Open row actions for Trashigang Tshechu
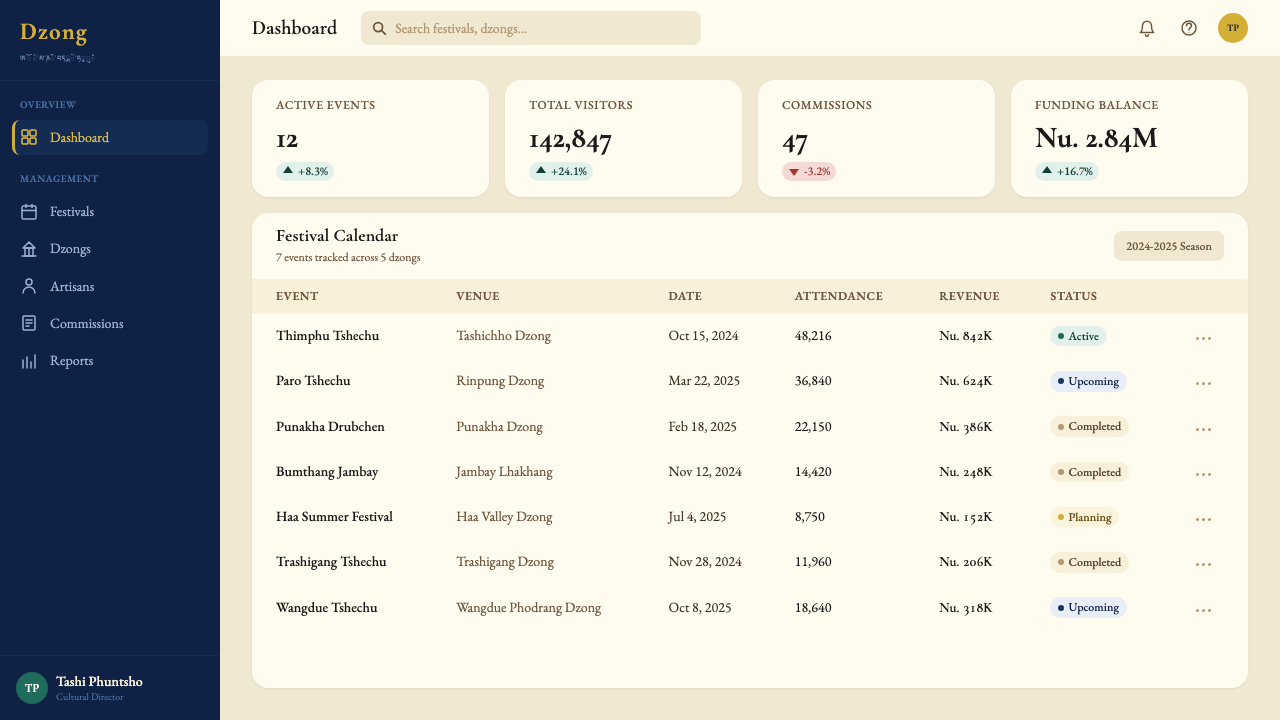 1203,563
